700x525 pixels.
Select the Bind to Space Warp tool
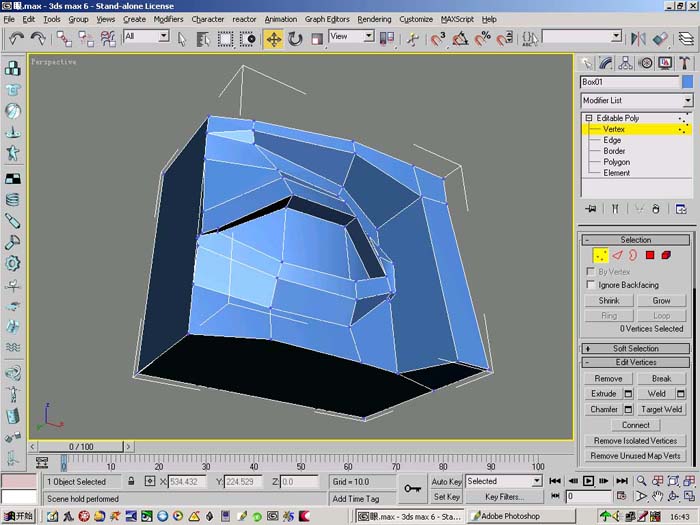click(108, 39)
